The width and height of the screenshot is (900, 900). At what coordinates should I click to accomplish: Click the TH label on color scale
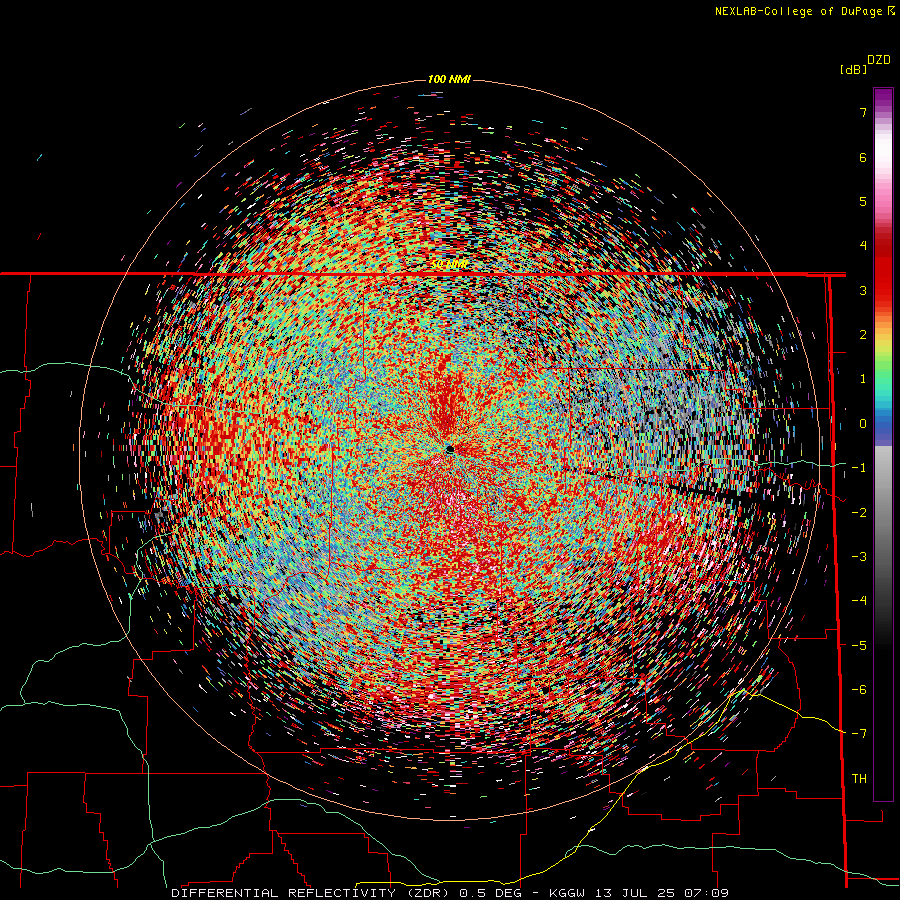859,779
